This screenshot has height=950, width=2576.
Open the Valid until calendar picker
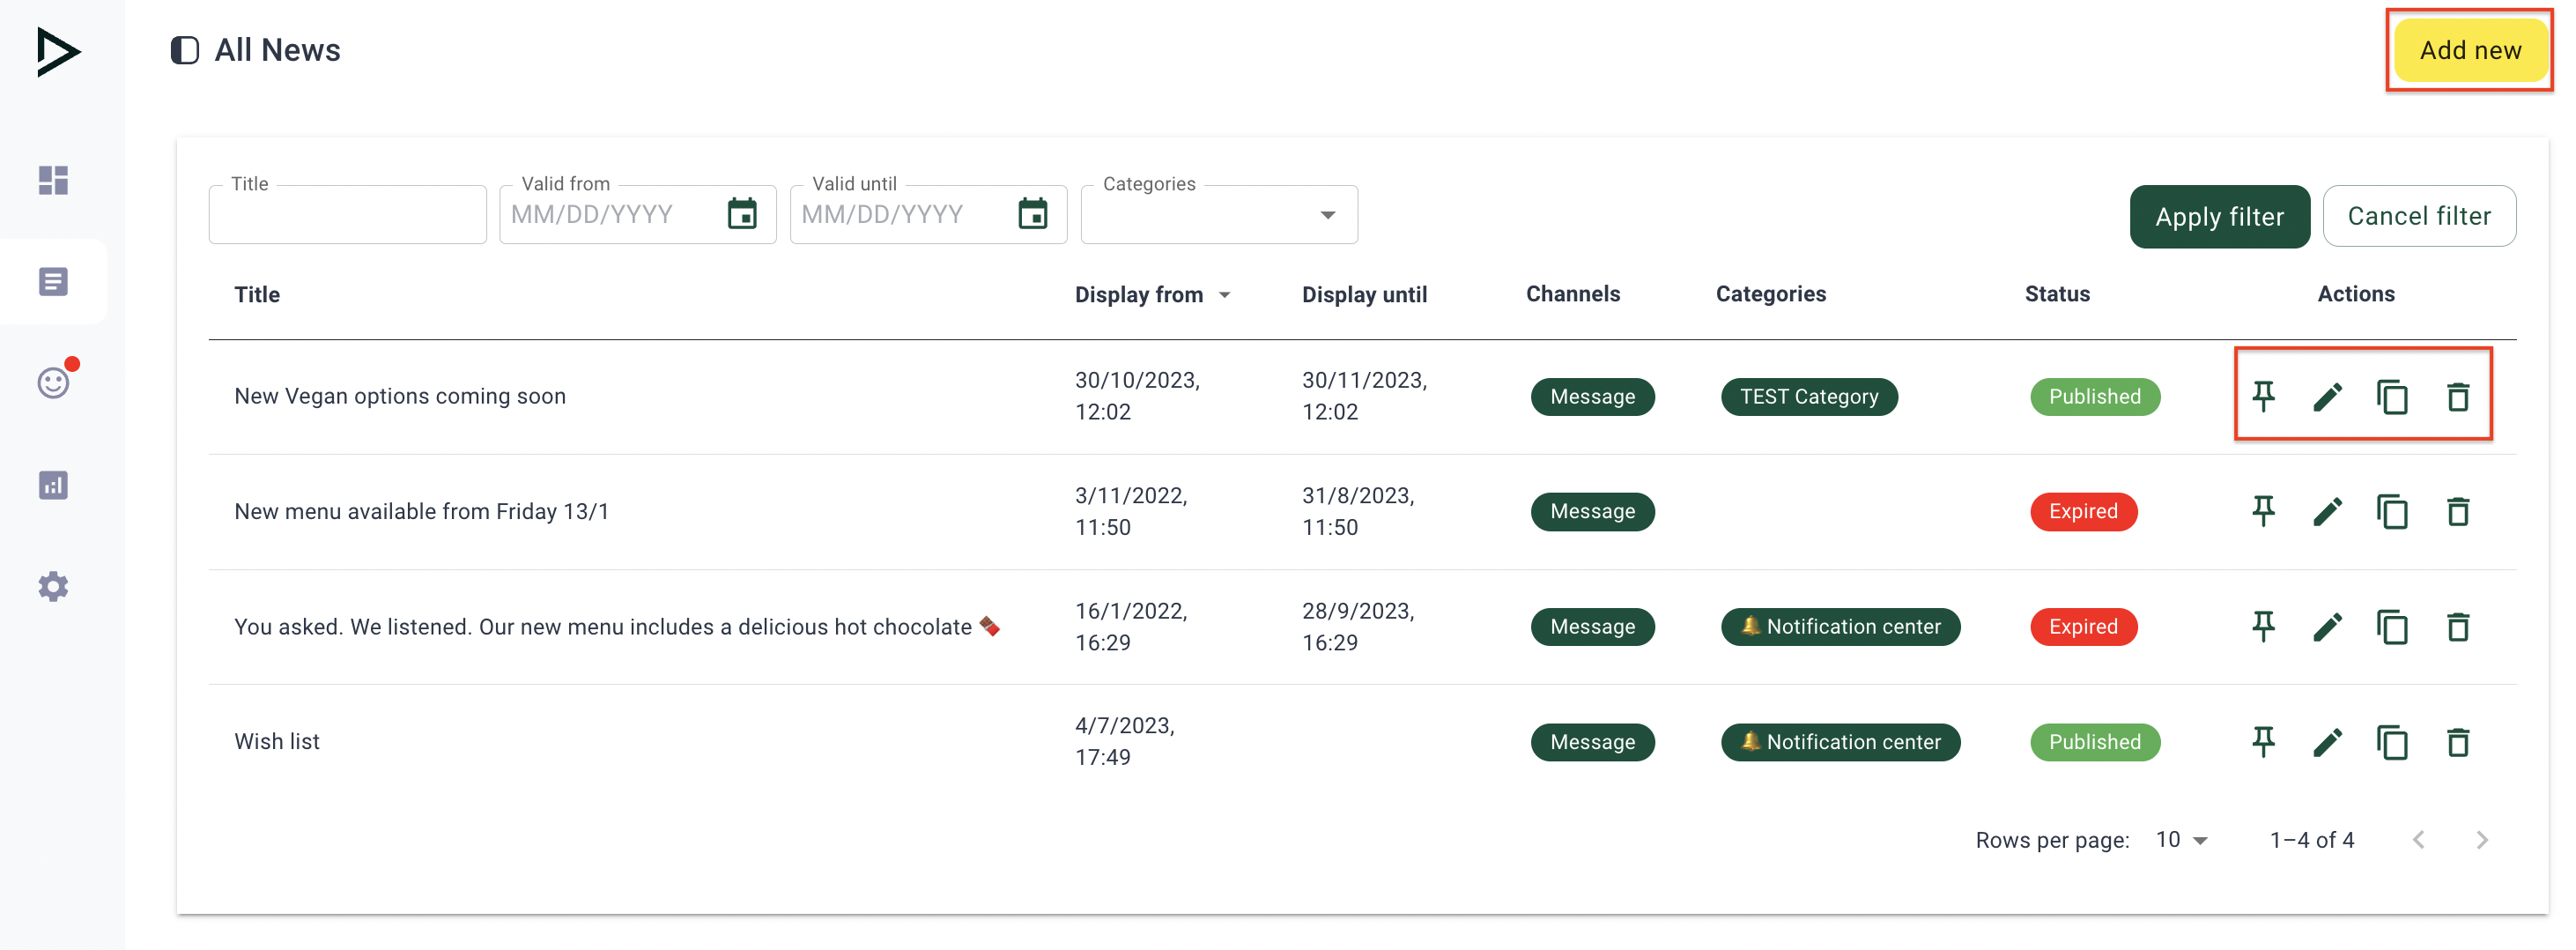[1032, 214]
